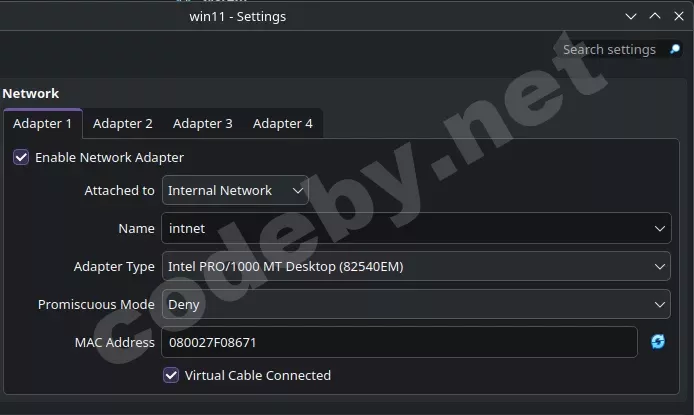The height and width of the screenshot is (415, 694).
Task: Click the Network section heading
Action: tap(31, 93)
